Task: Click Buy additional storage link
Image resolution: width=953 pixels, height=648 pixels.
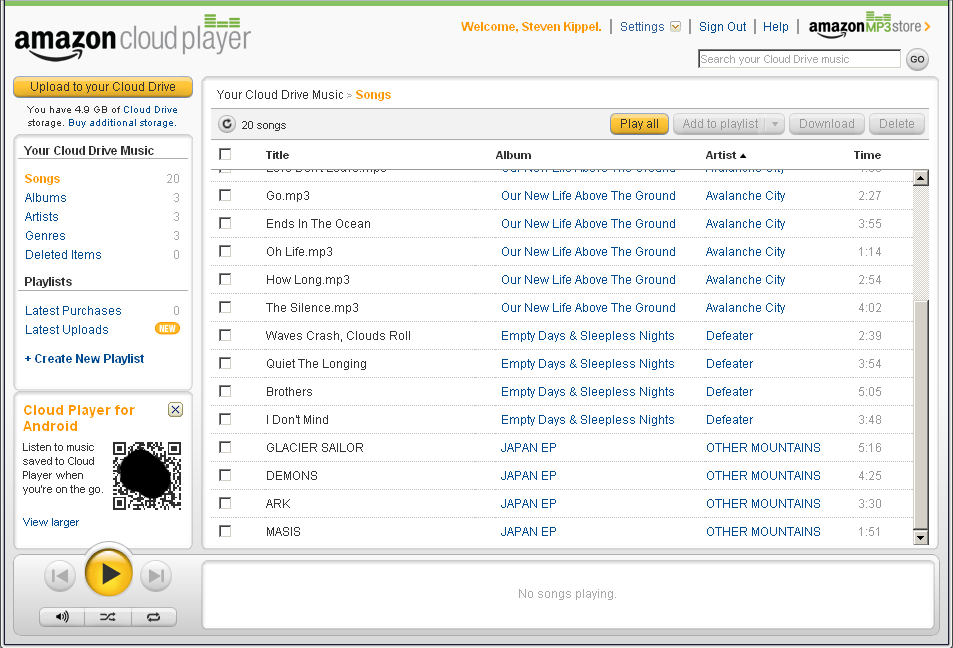Action: coord(122,123)
